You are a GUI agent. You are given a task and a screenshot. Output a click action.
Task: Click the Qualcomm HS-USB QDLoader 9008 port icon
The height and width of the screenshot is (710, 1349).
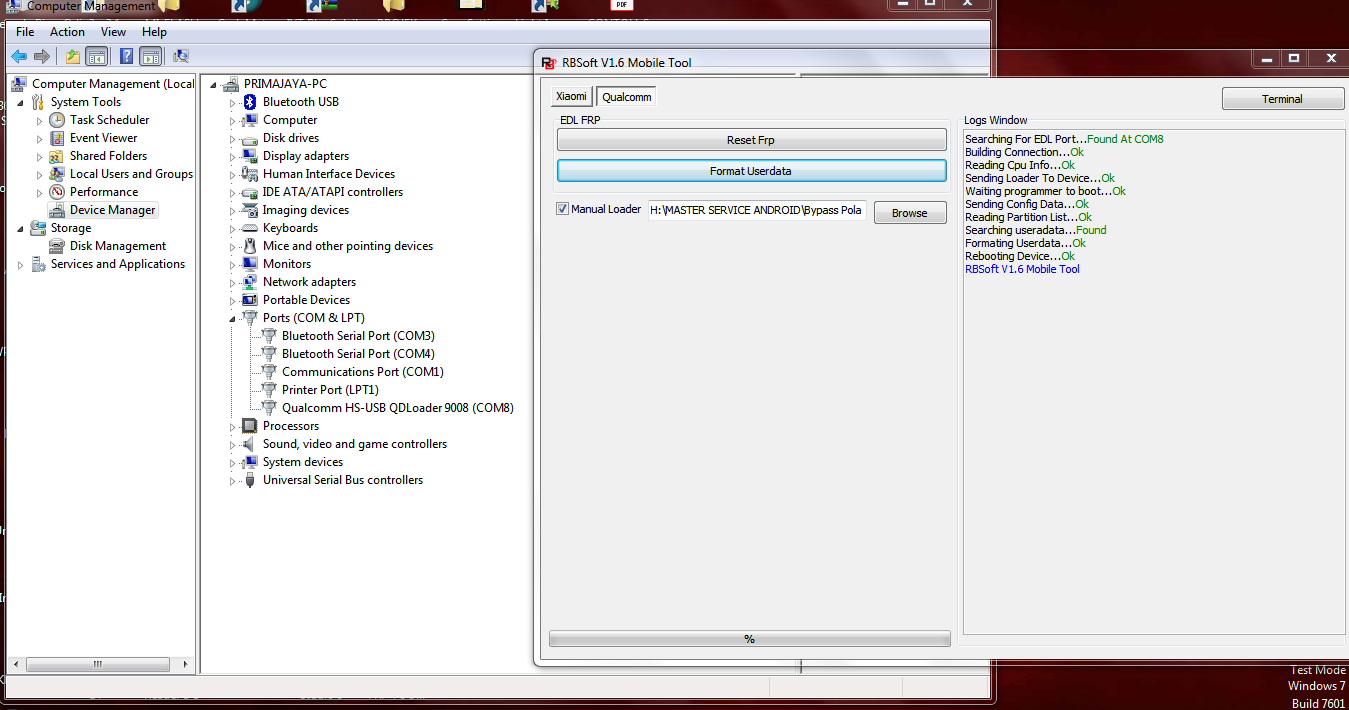[x=269, y=408]
